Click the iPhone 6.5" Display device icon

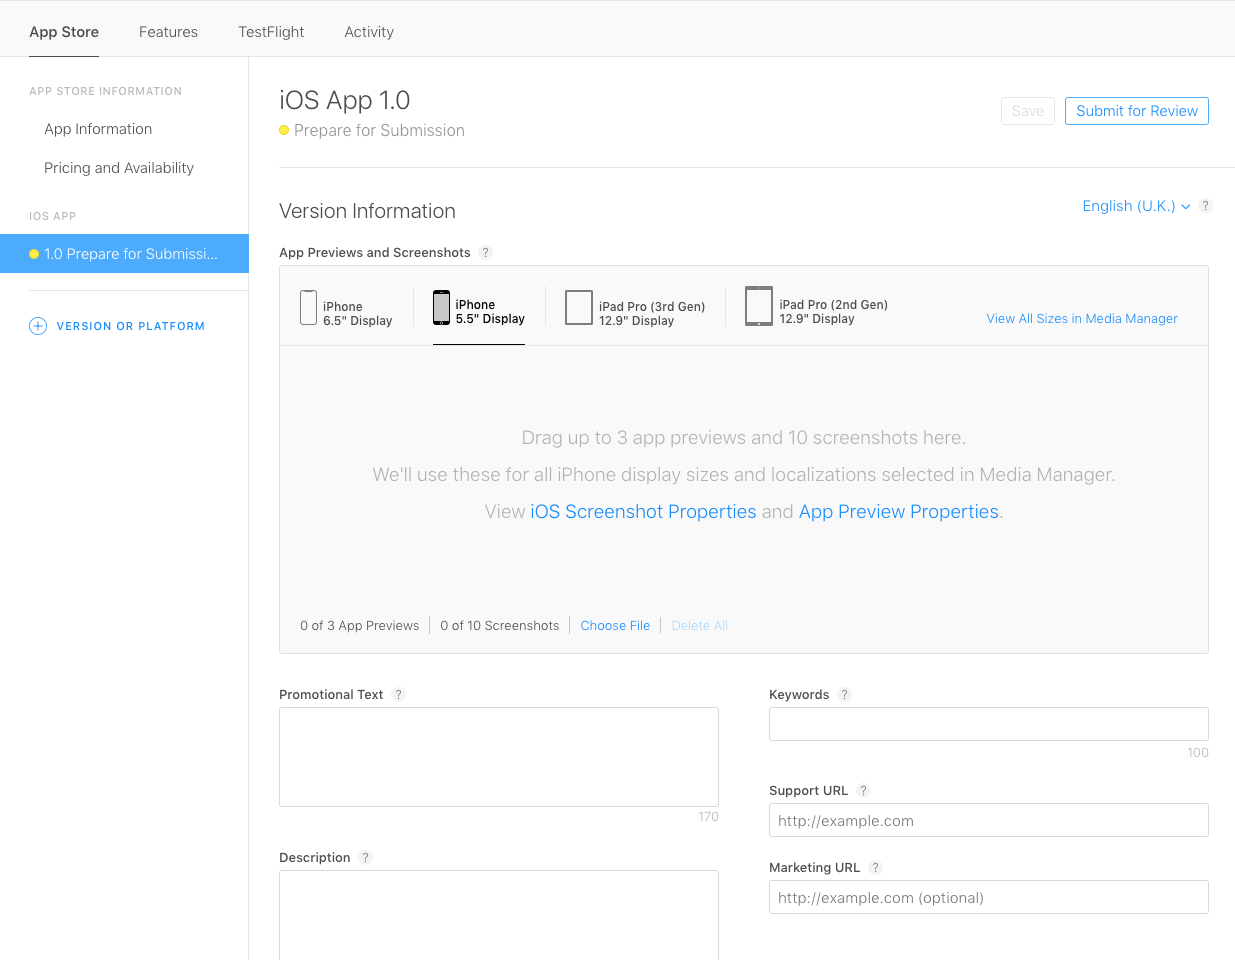308,308
